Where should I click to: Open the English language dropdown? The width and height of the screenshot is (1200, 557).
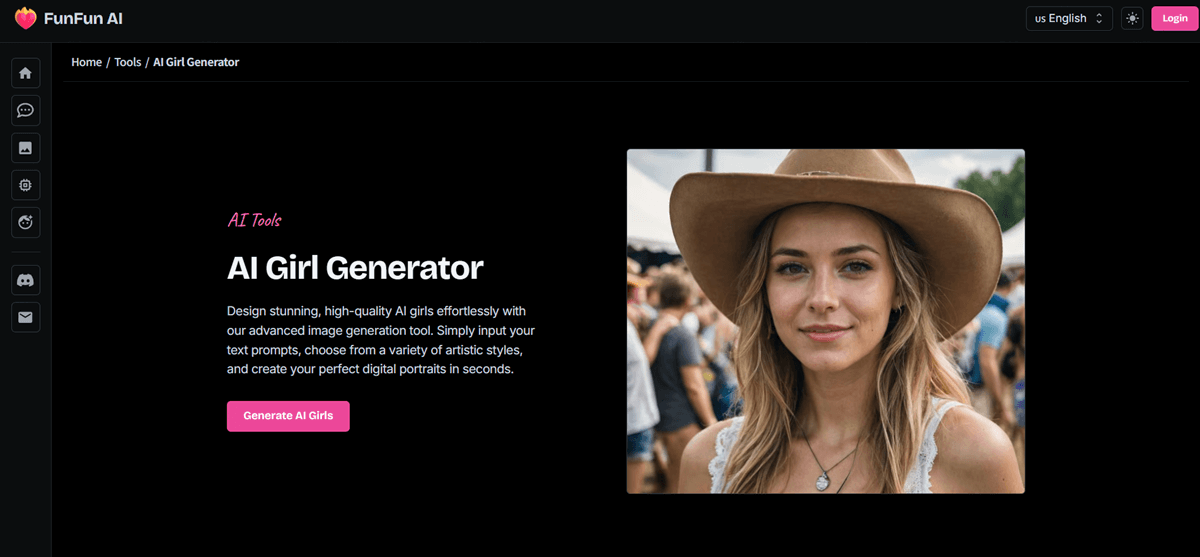[1069, 18]
